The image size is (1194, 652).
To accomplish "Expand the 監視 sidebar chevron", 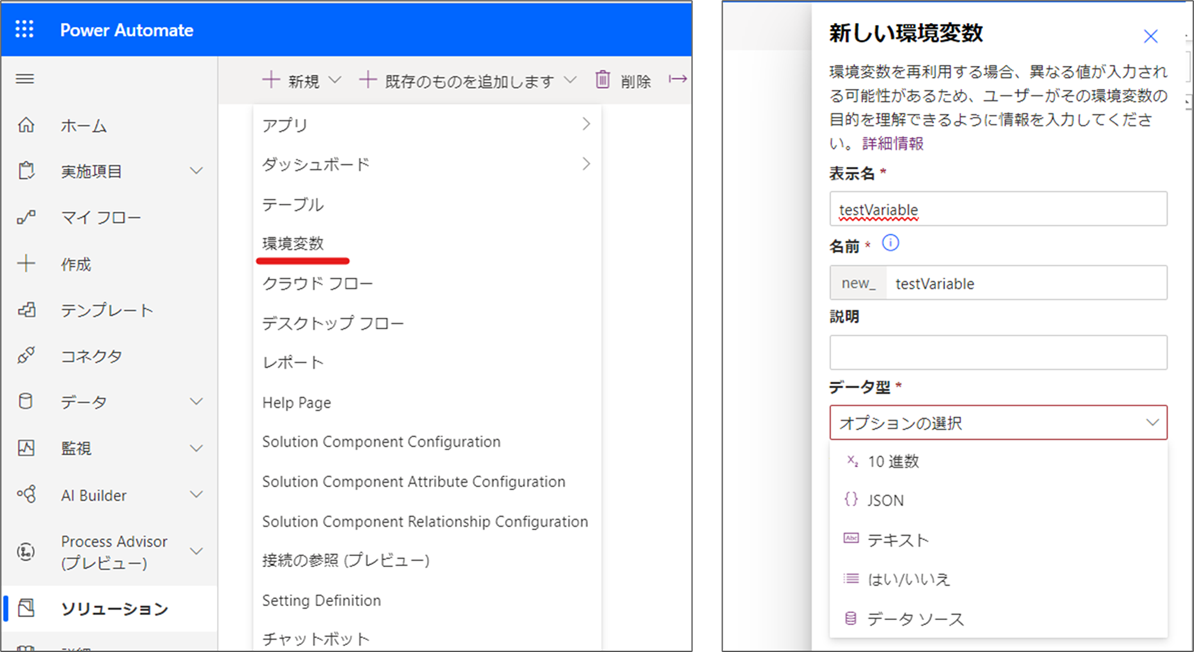I will coord(196,448).
